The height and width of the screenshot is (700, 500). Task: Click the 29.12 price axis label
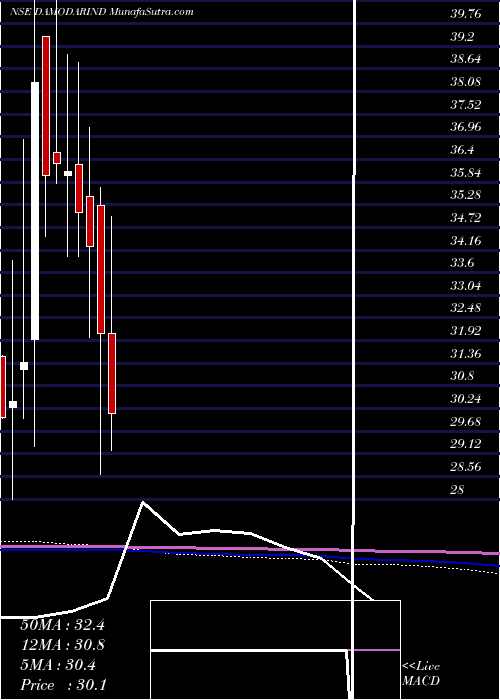pos(466,444)
